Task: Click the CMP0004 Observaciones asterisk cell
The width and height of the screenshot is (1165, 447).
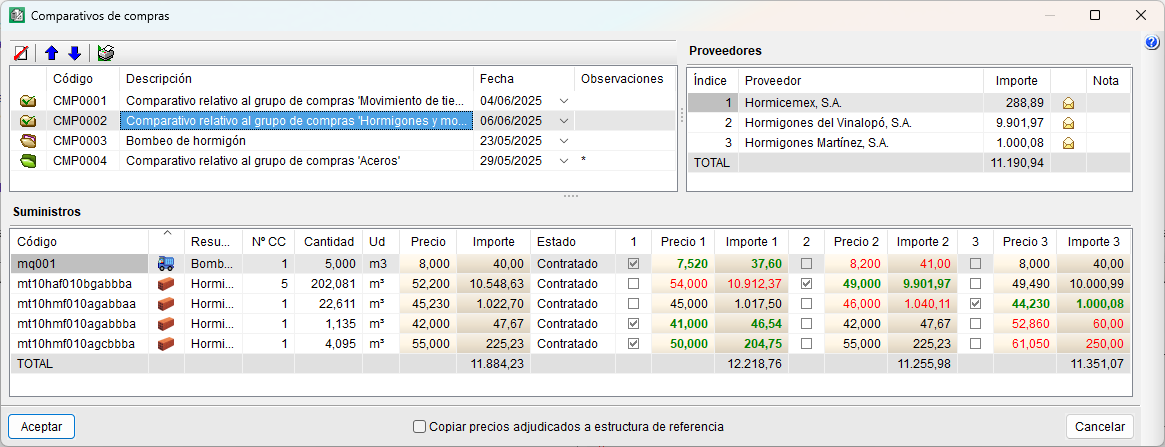Action: [x=625, y=160]
